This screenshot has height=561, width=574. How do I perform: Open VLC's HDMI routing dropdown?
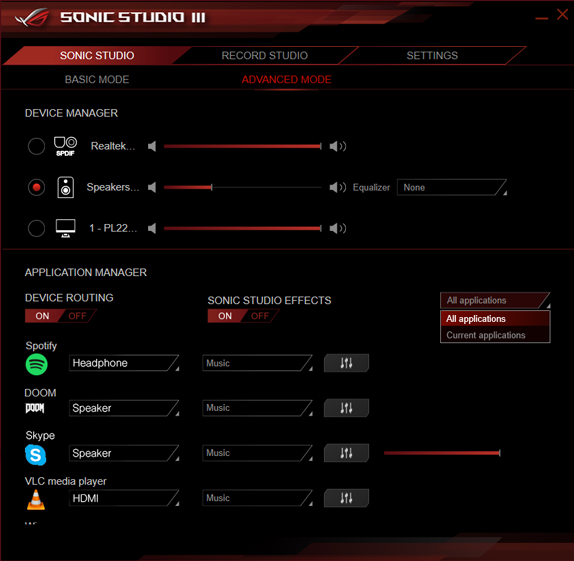(x=124, y=498)
